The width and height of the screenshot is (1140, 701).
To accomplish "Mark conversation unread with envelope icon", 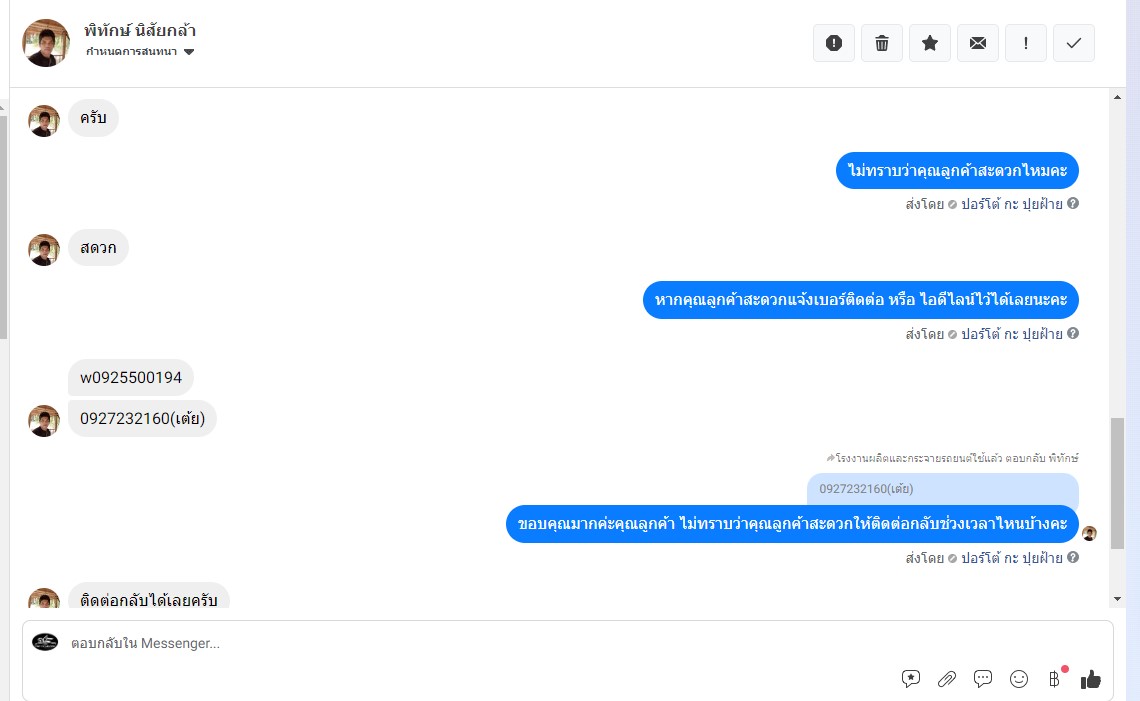I will click(x=977, y=43).
